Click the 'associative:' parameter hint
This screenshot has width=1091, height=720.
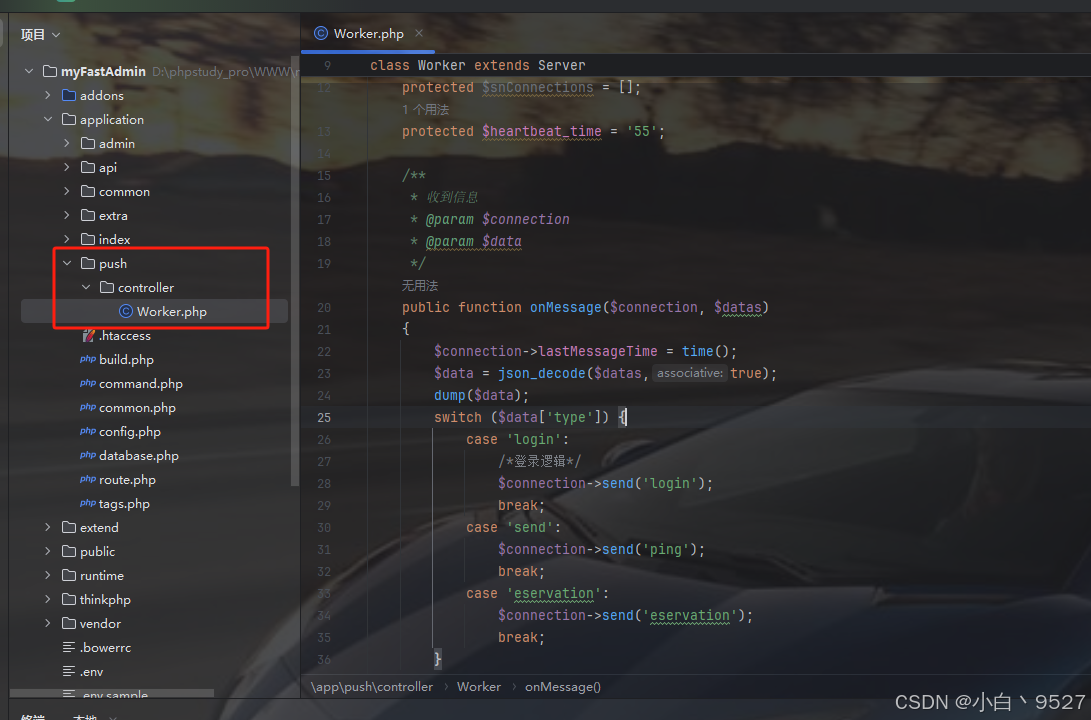pyautogui.click(x=690, y=373)
